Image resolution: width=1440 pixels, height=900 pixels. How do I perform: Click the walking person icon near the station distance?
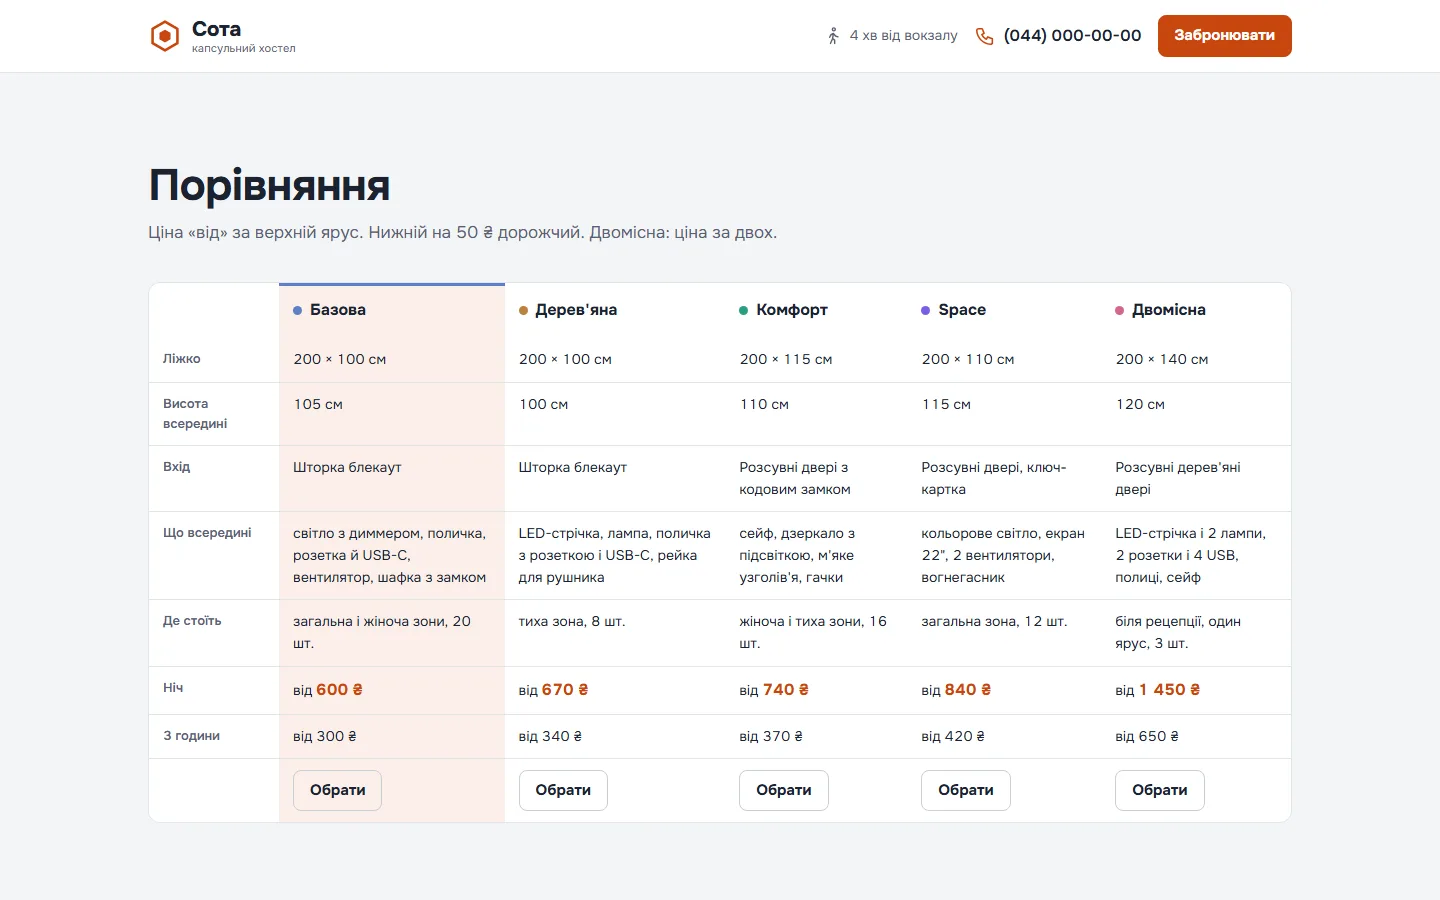[833, 36]
